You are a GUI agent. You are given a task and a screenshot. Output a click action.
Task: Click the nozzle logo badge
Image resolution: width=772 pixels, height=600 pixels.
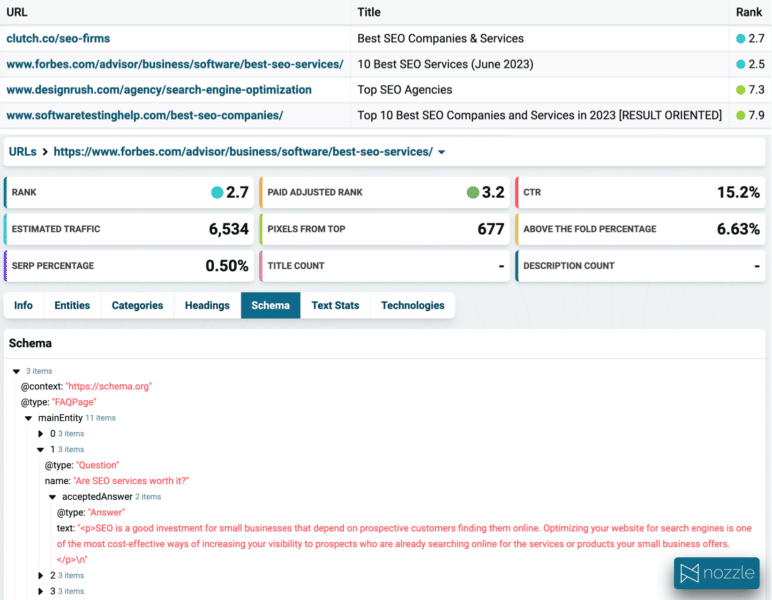(715, 574)
